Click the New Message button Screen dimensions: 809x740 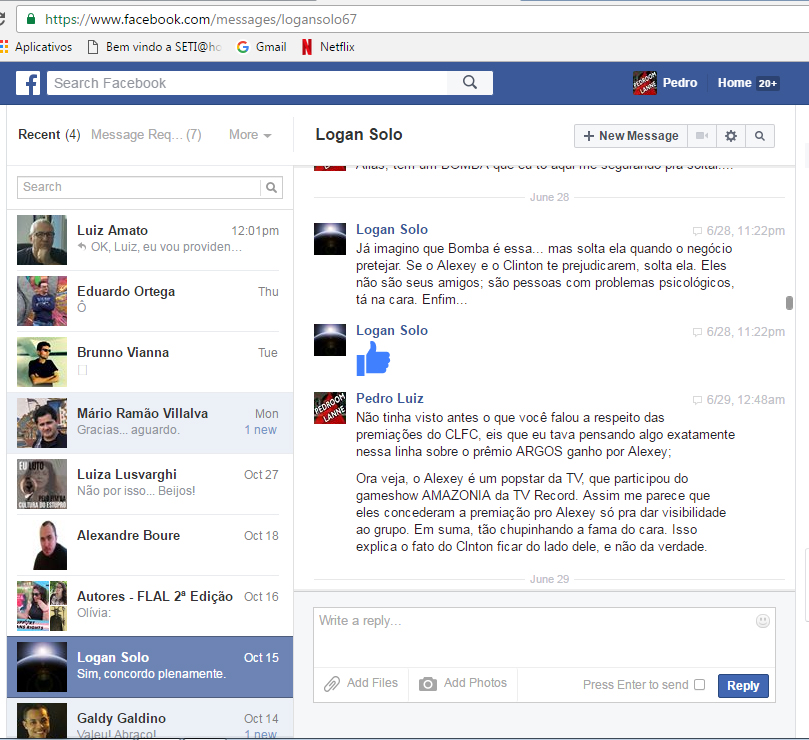tap(630, 136)
